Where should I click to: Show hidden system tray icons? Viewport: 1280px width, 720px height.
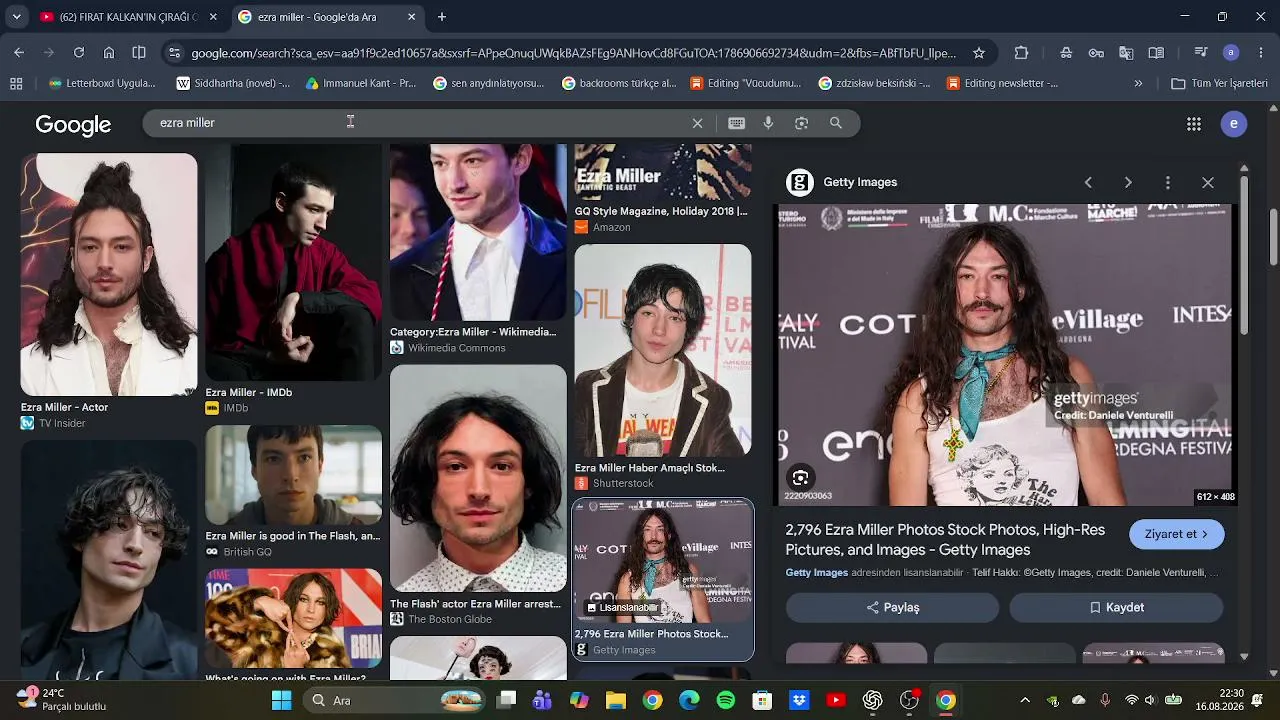[1024, 700]
